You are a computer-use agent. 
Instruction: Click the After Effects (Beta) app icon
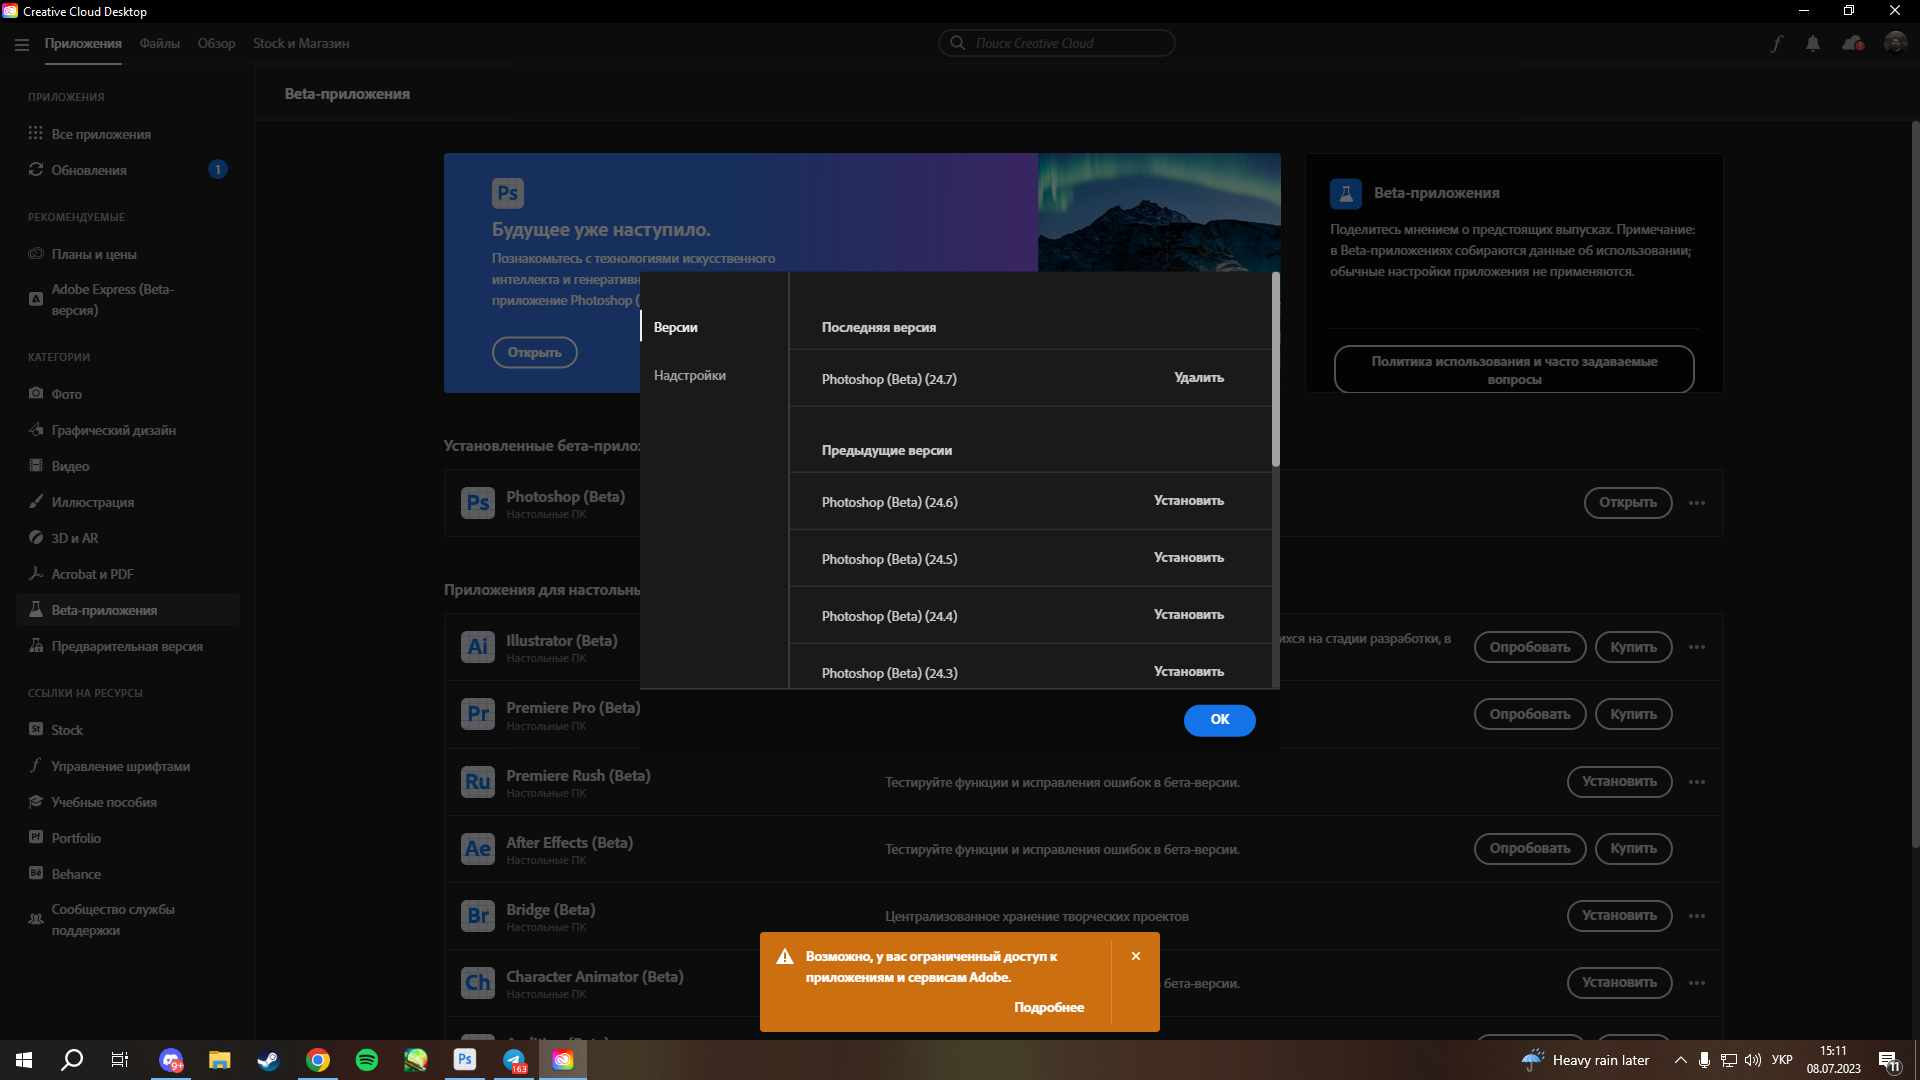[x=478, y=849]
